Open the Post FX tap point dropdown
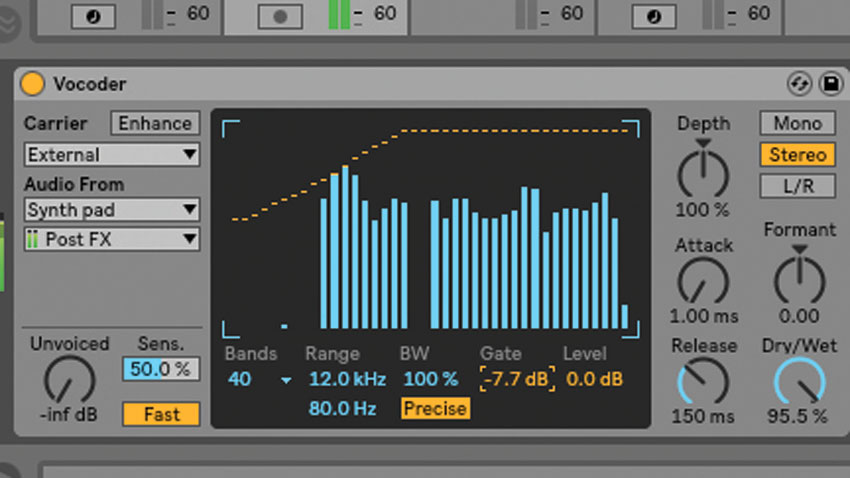This screenshot has height=478, width=850. click(x=112, y=239)
